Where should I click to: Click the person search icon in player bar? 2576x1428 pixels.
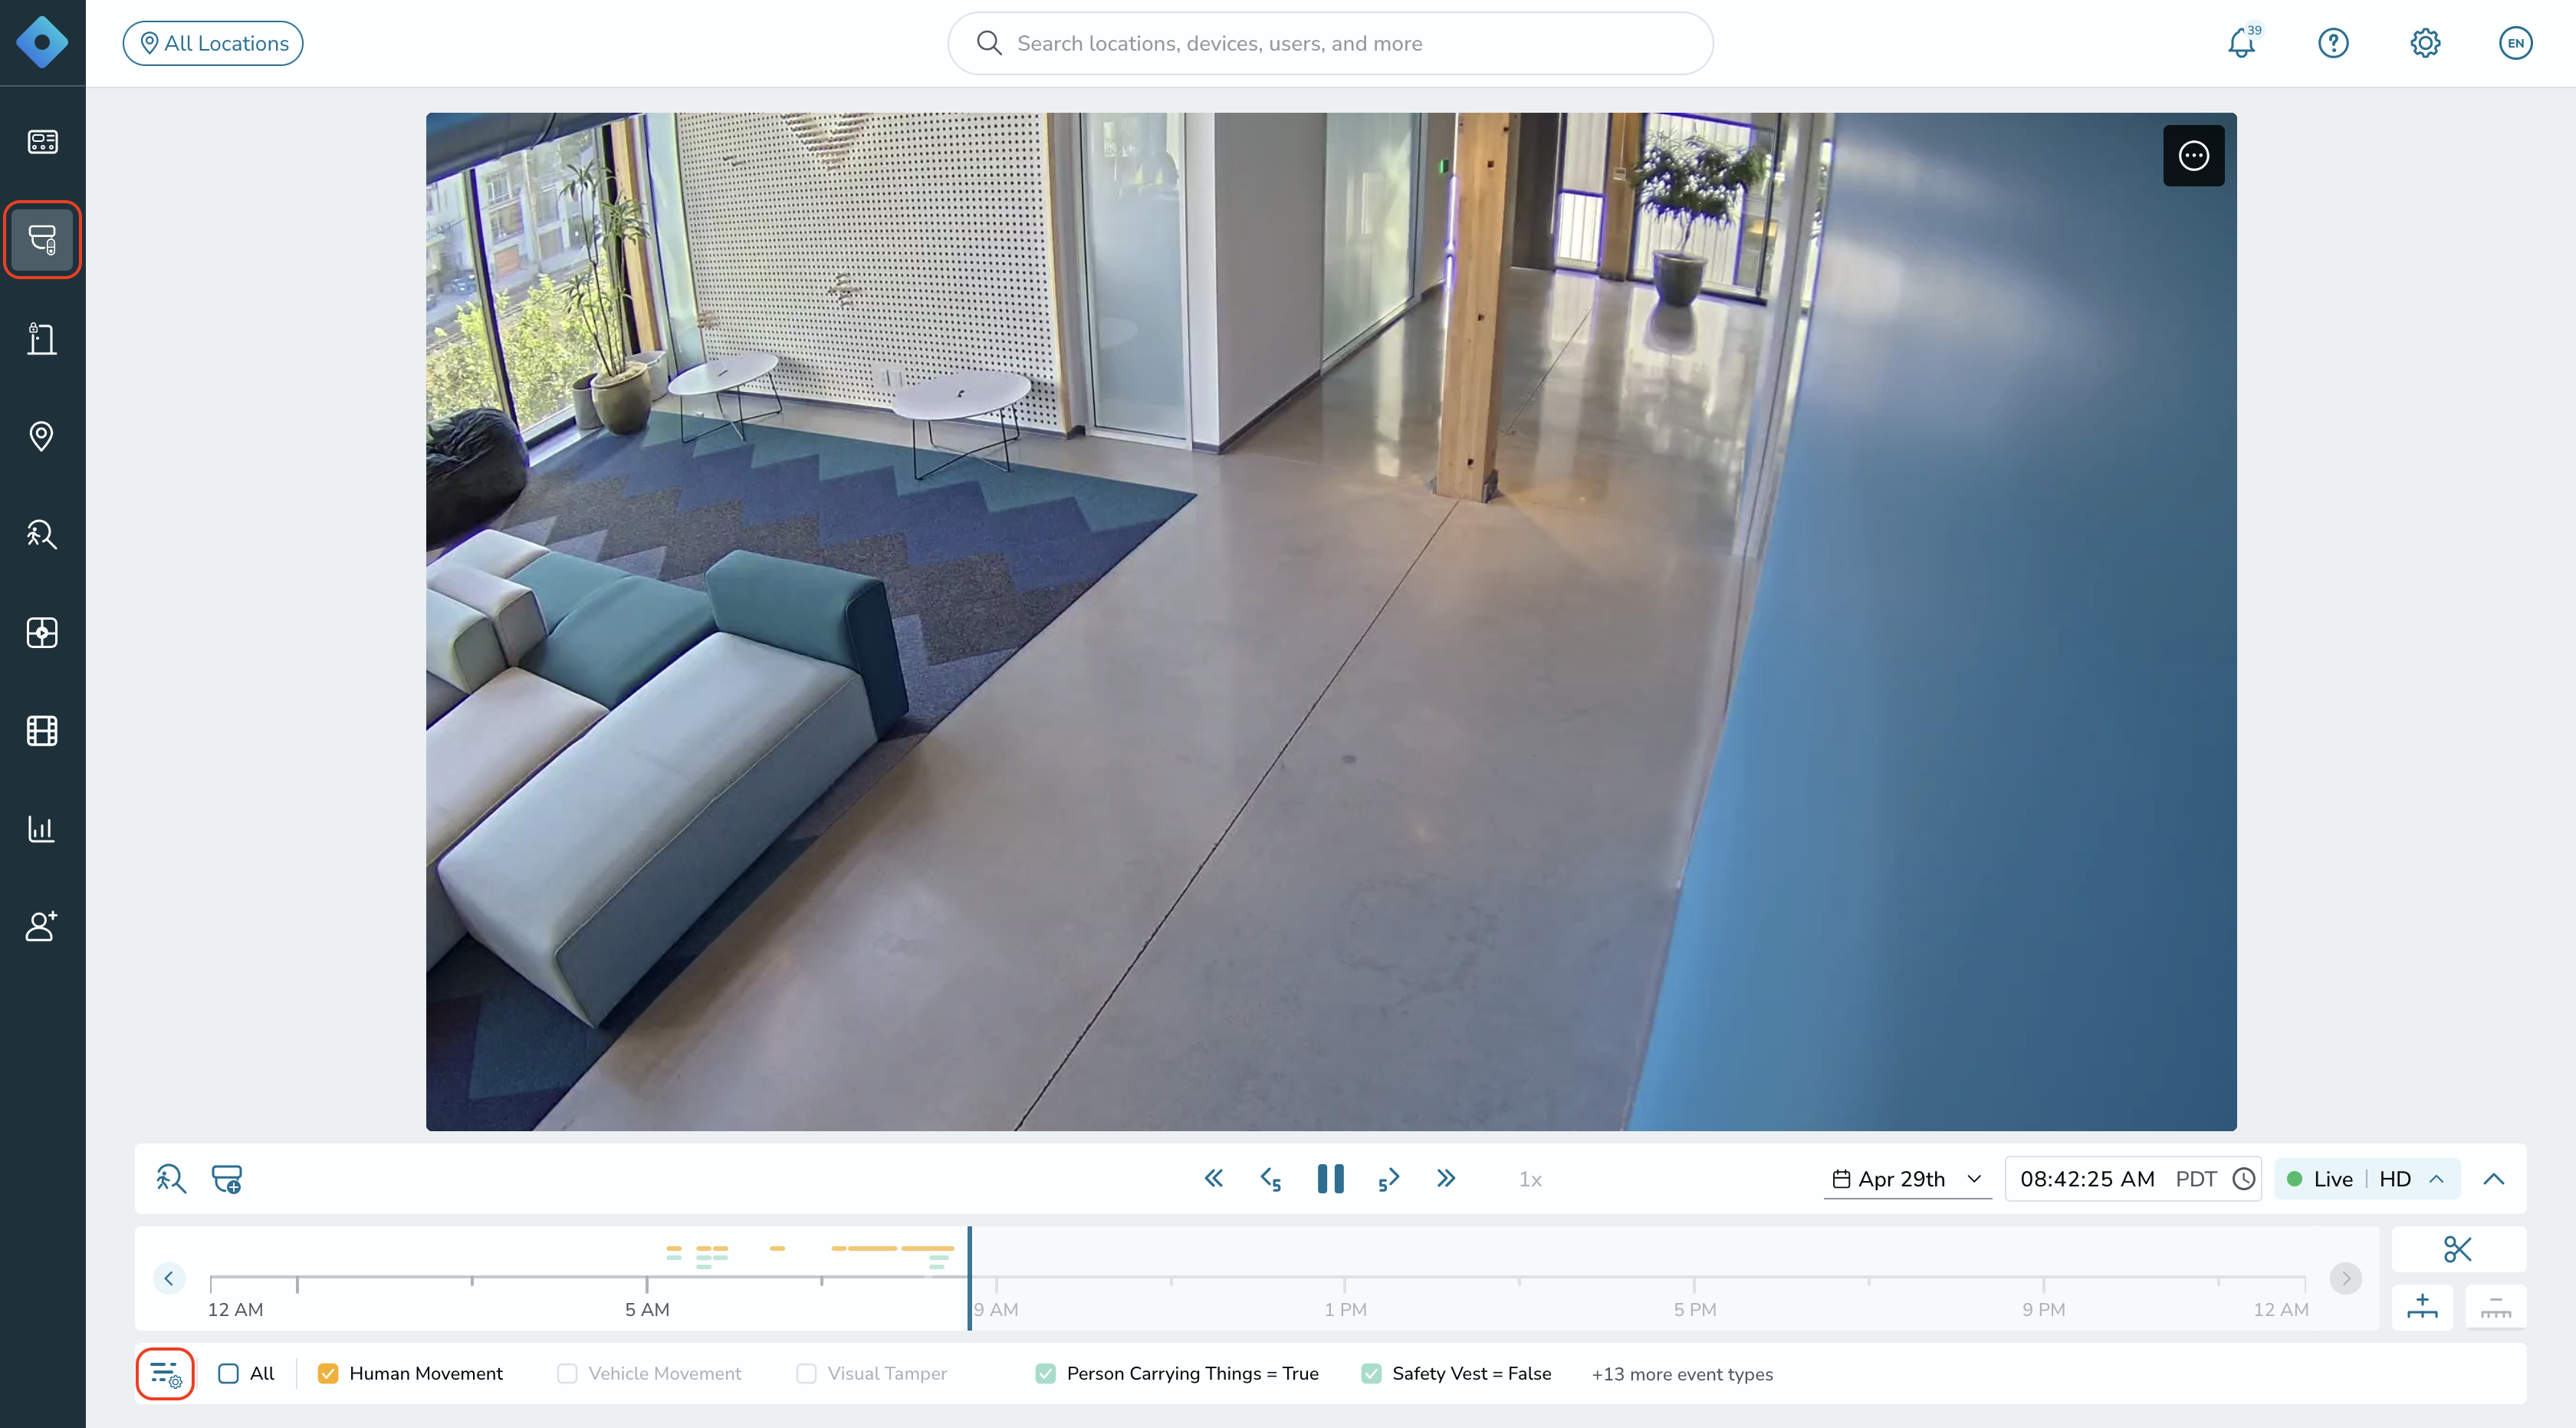(171, 1179)
